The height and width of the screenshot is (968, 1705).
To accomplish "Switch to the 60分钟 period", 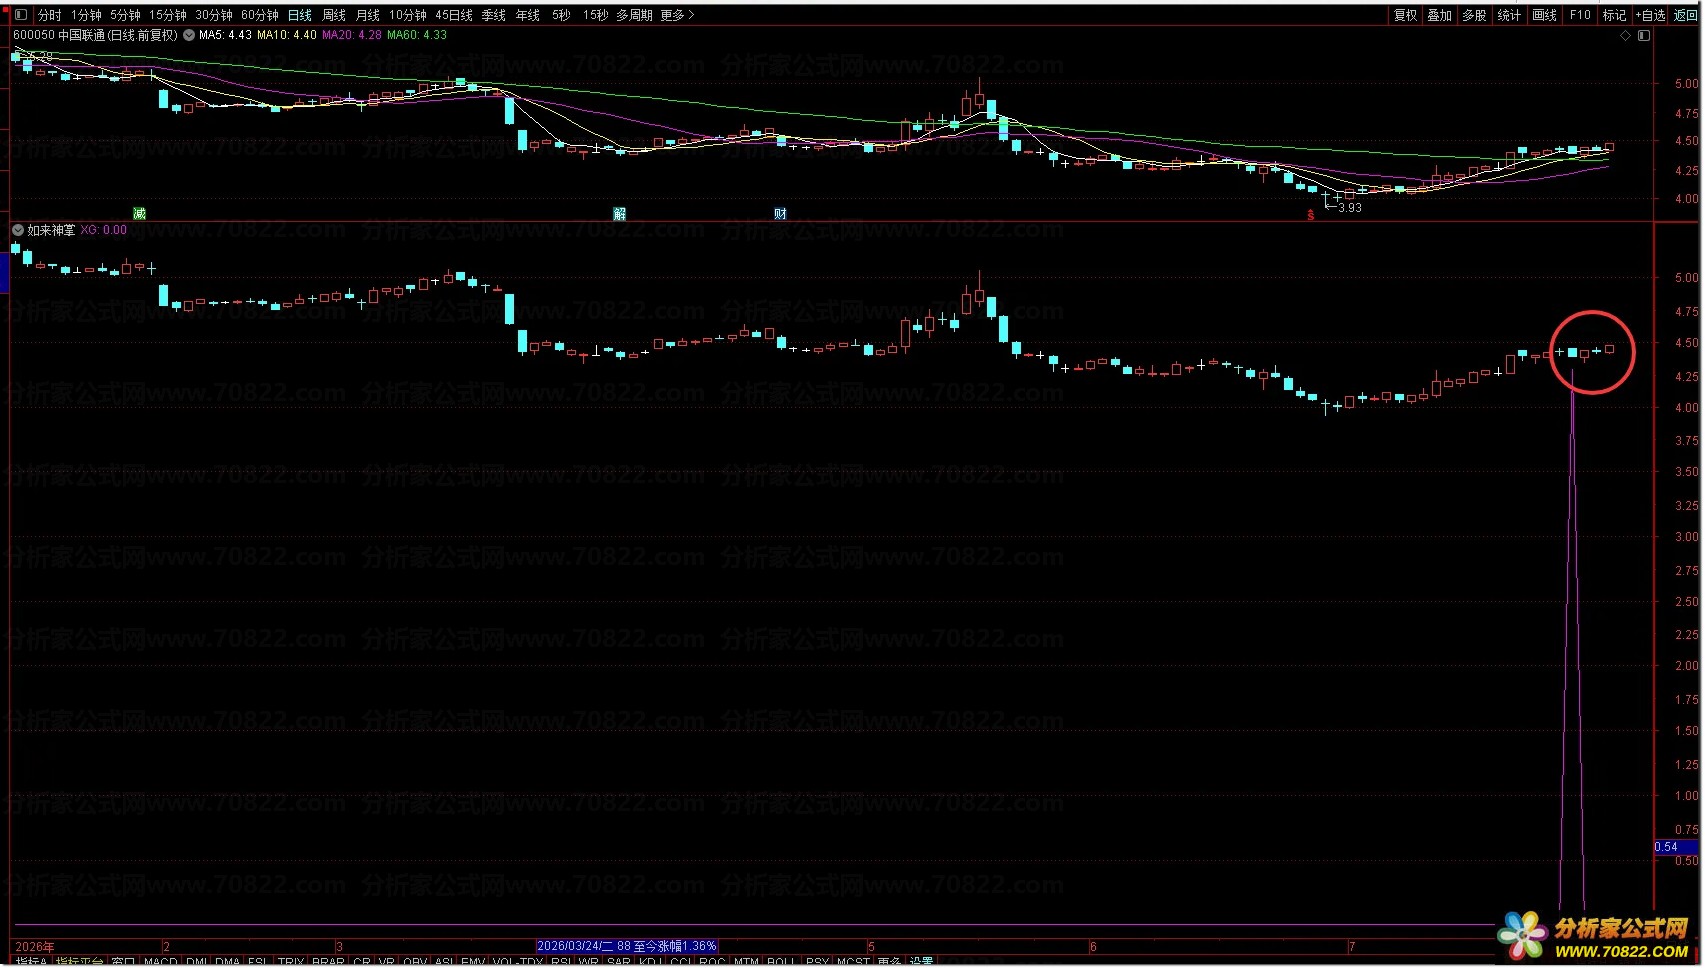I will pyautogui.click(x=260, y=15).
